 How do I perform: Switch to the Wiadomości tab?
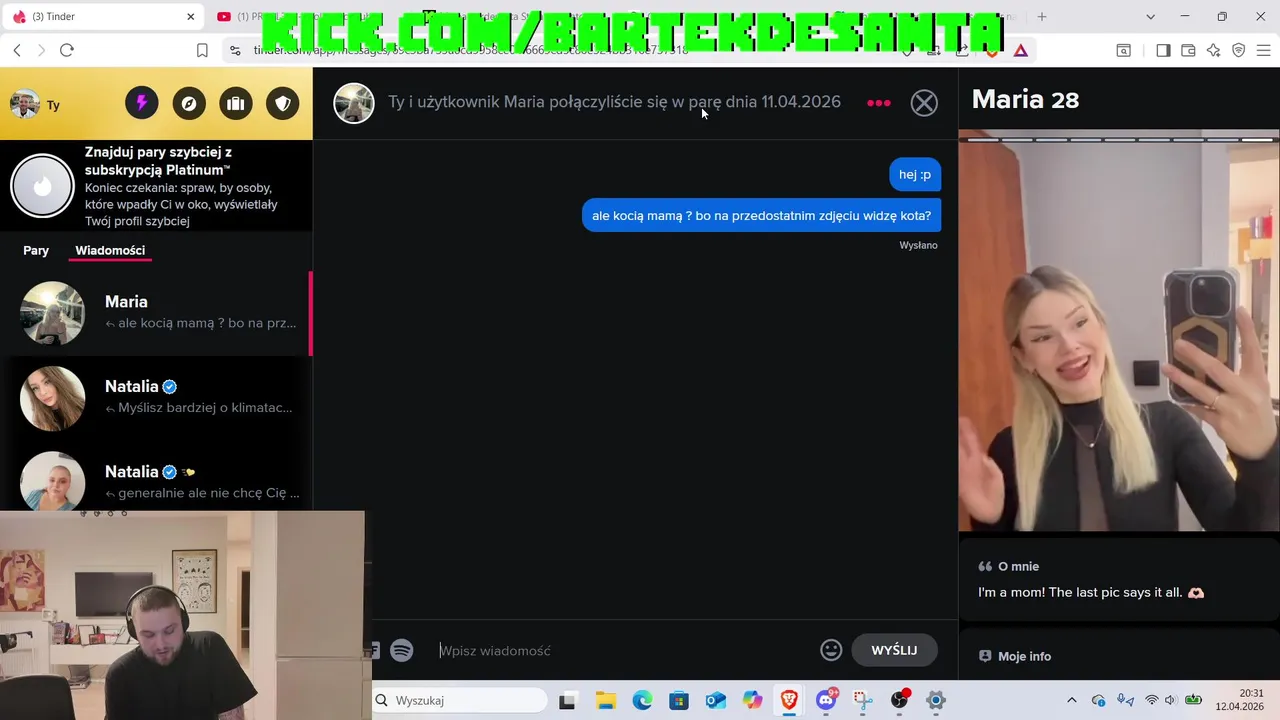pos(110,250)
